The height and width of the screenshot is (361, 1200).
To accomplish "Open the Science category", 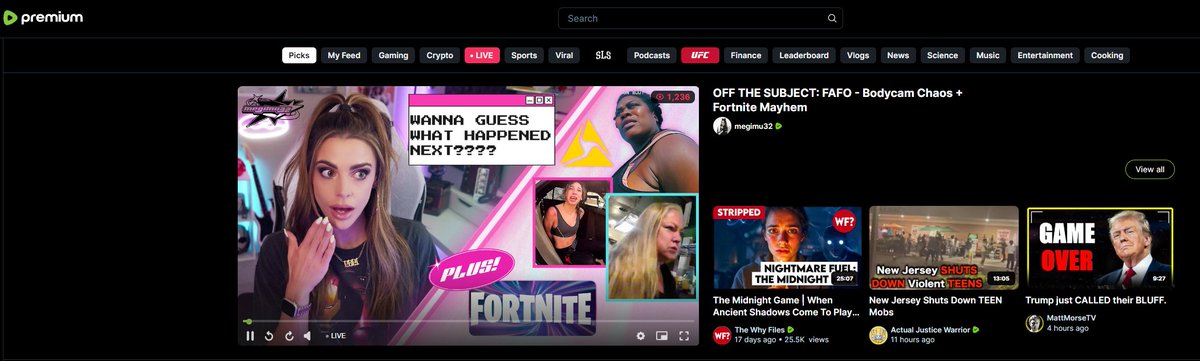I will (942, 56).
